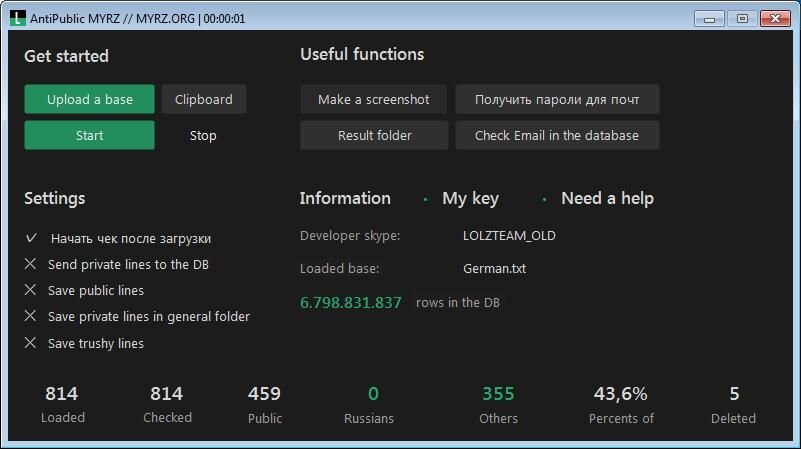Screen dimensions: 801x449
Task: Start checking the loaded base
Action: point(89,135)
